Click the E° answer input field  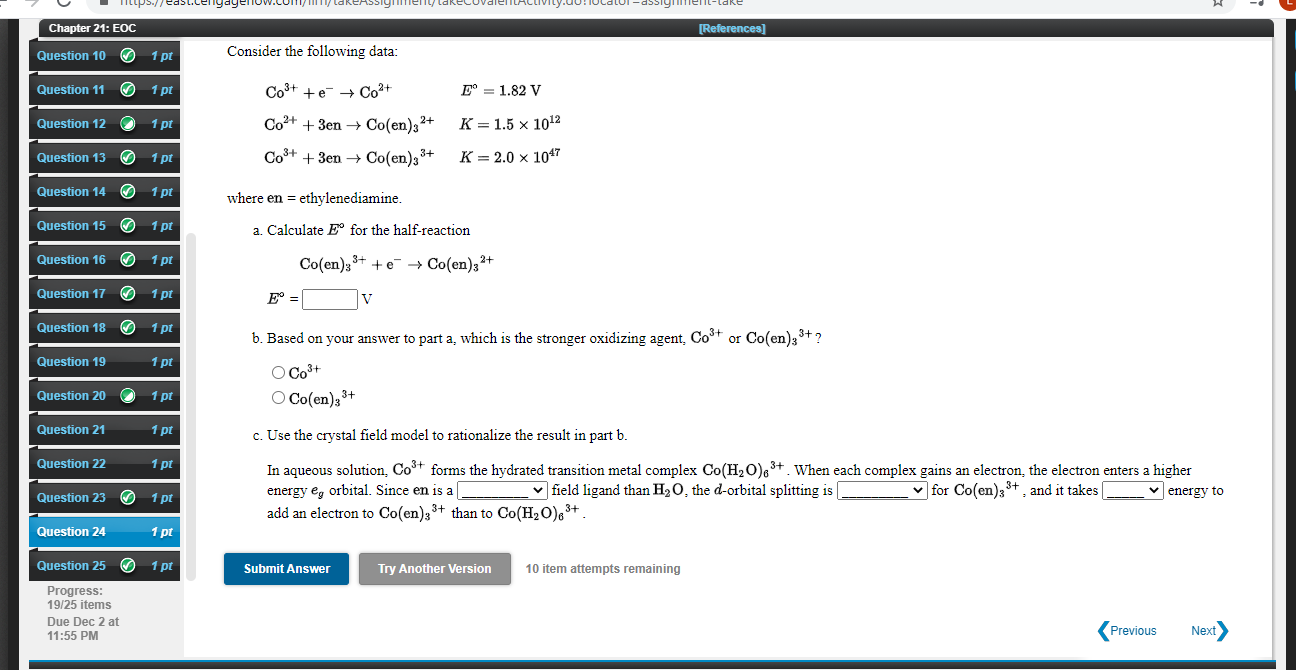click(x=330, y=299)
